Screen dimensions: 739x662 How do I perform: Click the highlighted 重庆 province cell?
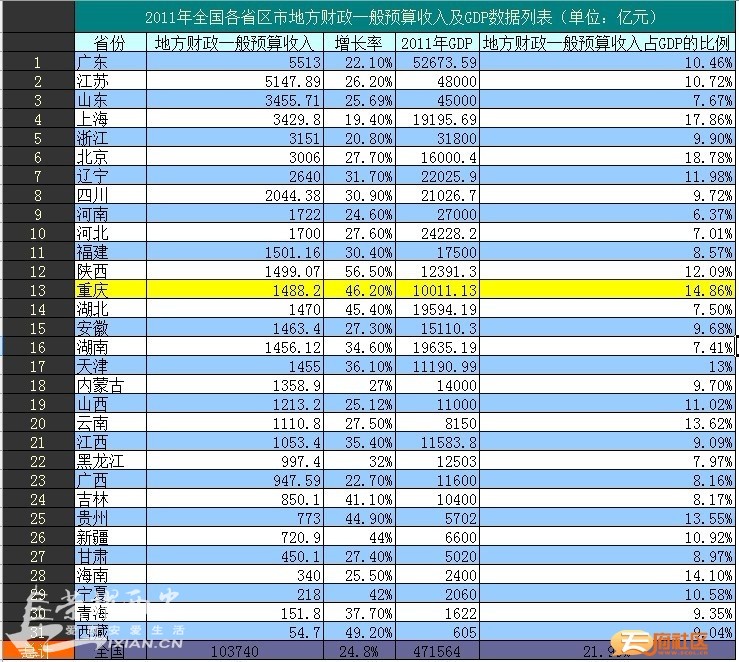click(110, 290)
